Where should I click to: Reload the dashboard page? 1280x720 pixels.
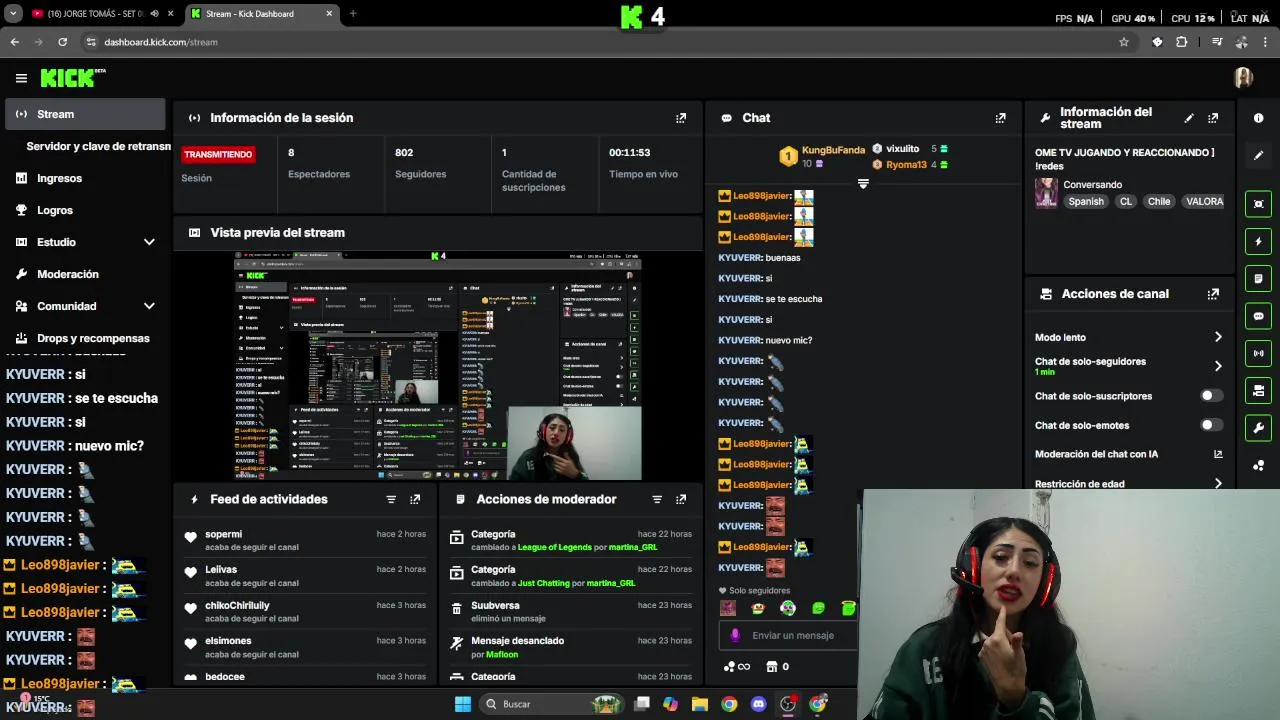coord(62,42)
